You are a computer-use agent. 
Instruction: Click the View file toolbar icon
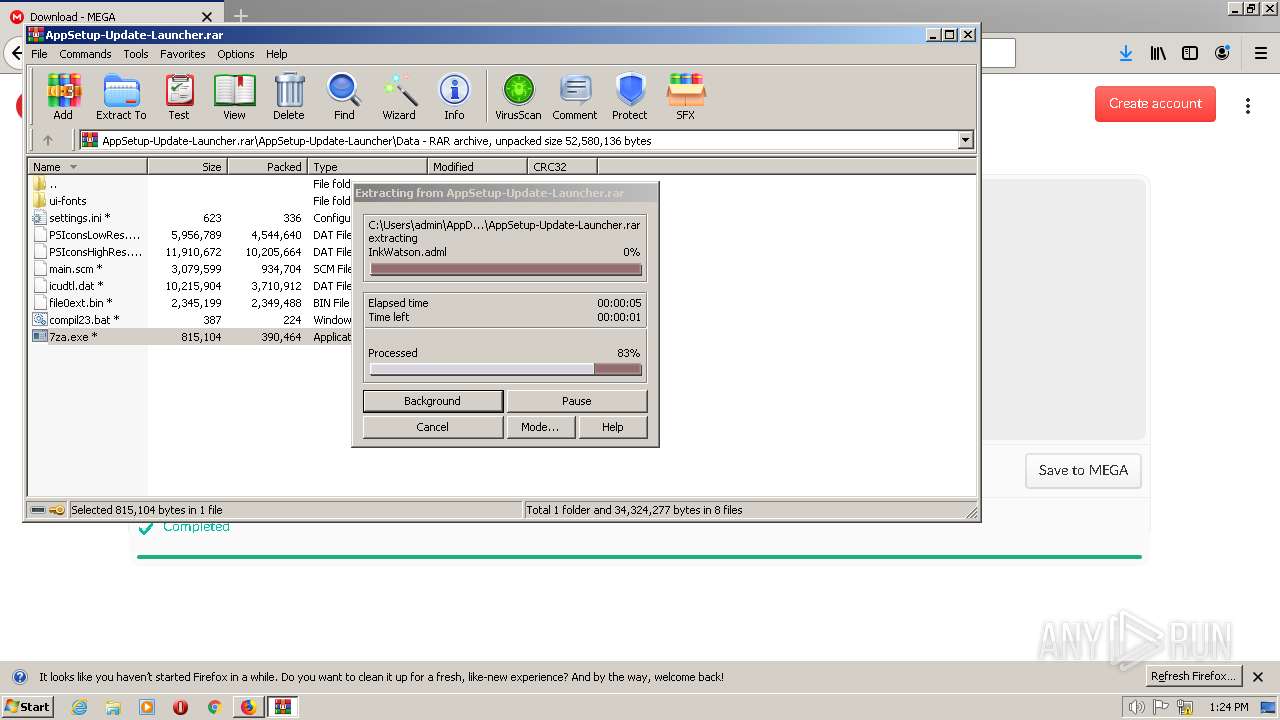[234, 97]
